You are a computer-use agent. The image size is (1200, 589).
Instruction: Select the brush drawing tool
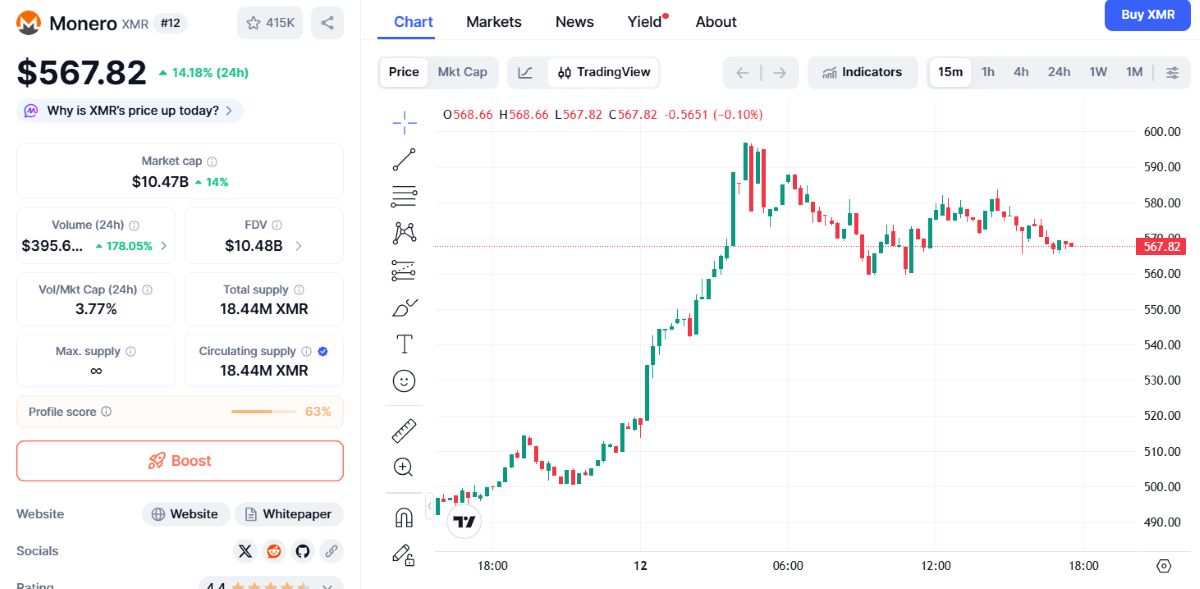coord(404,308)
